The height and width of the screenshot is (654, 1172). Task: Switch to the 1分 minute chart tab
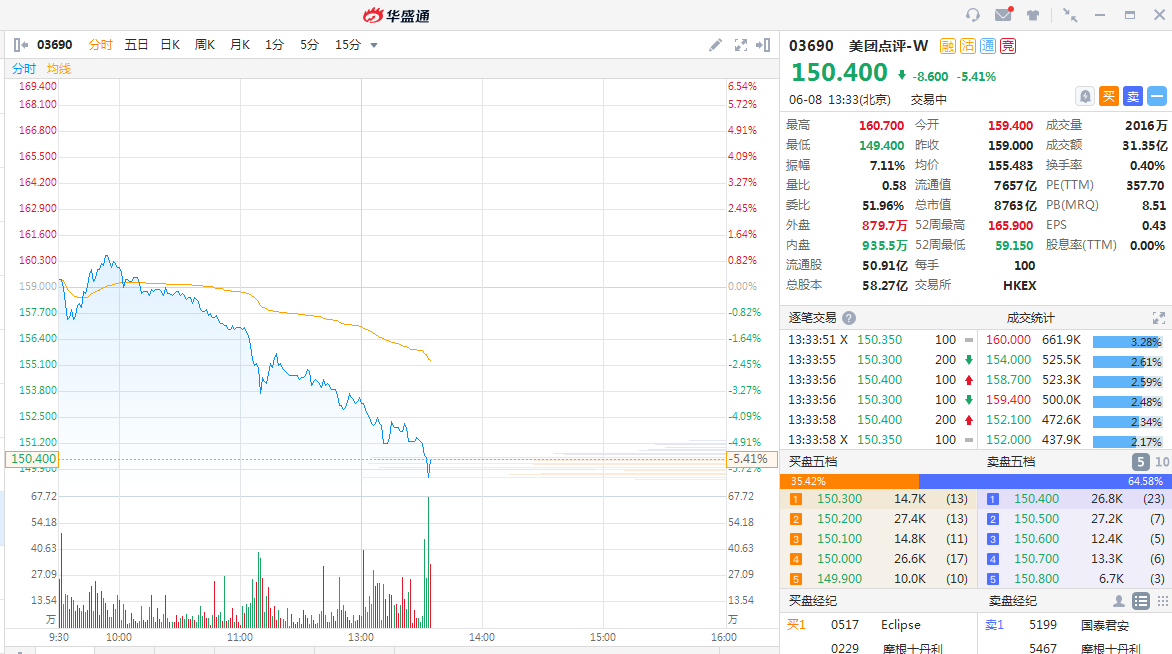point(274,45)
